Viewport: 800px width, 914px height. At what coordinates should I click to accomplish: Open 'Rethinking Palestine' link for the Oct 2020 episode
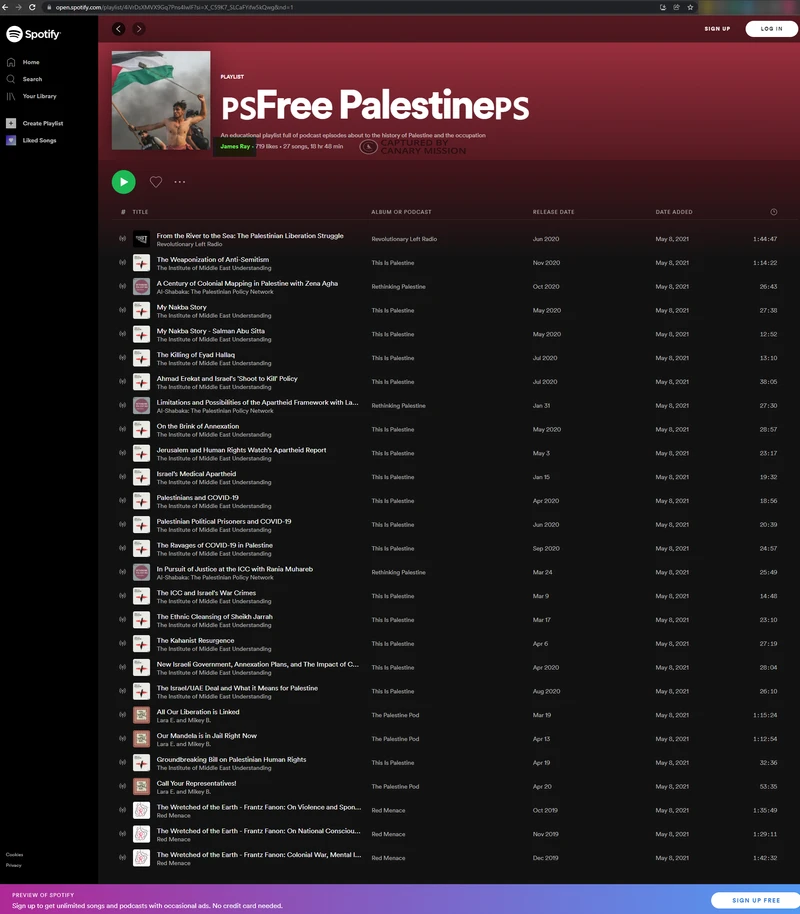(x=398, y=287)
